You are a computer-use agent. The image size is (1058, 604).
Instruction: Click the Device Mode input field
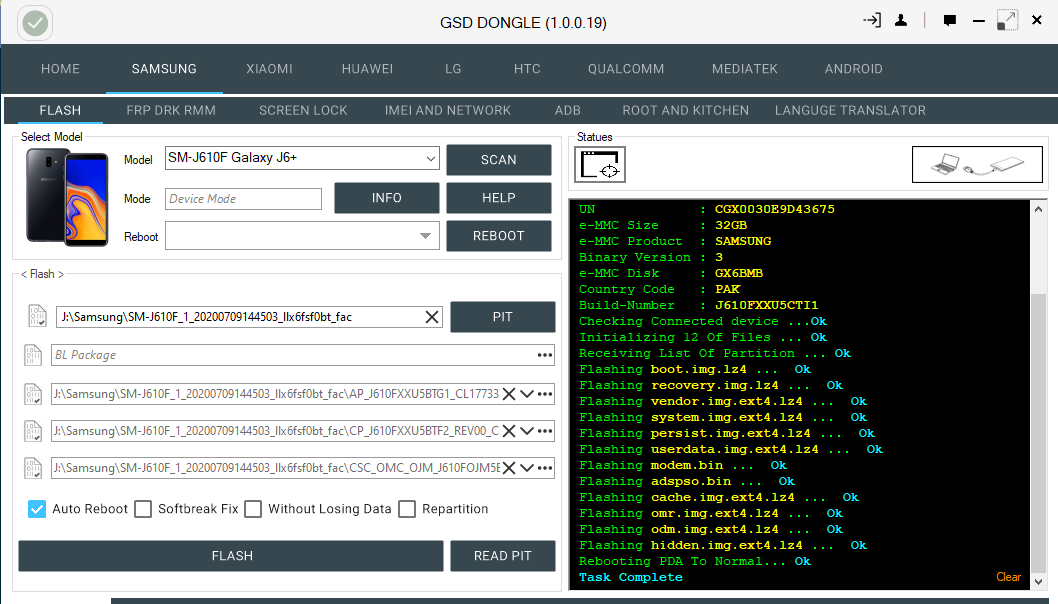[244, 199]
